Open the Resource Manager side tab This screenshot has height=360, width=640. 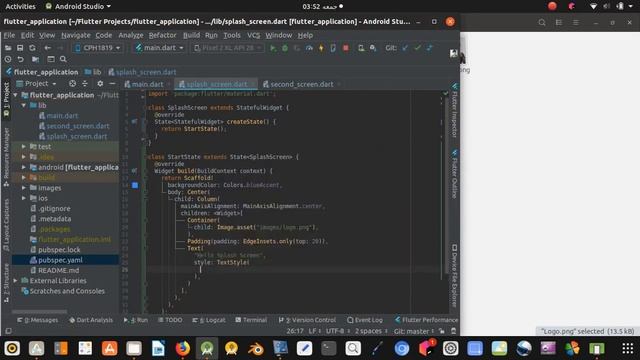(6, 157)
